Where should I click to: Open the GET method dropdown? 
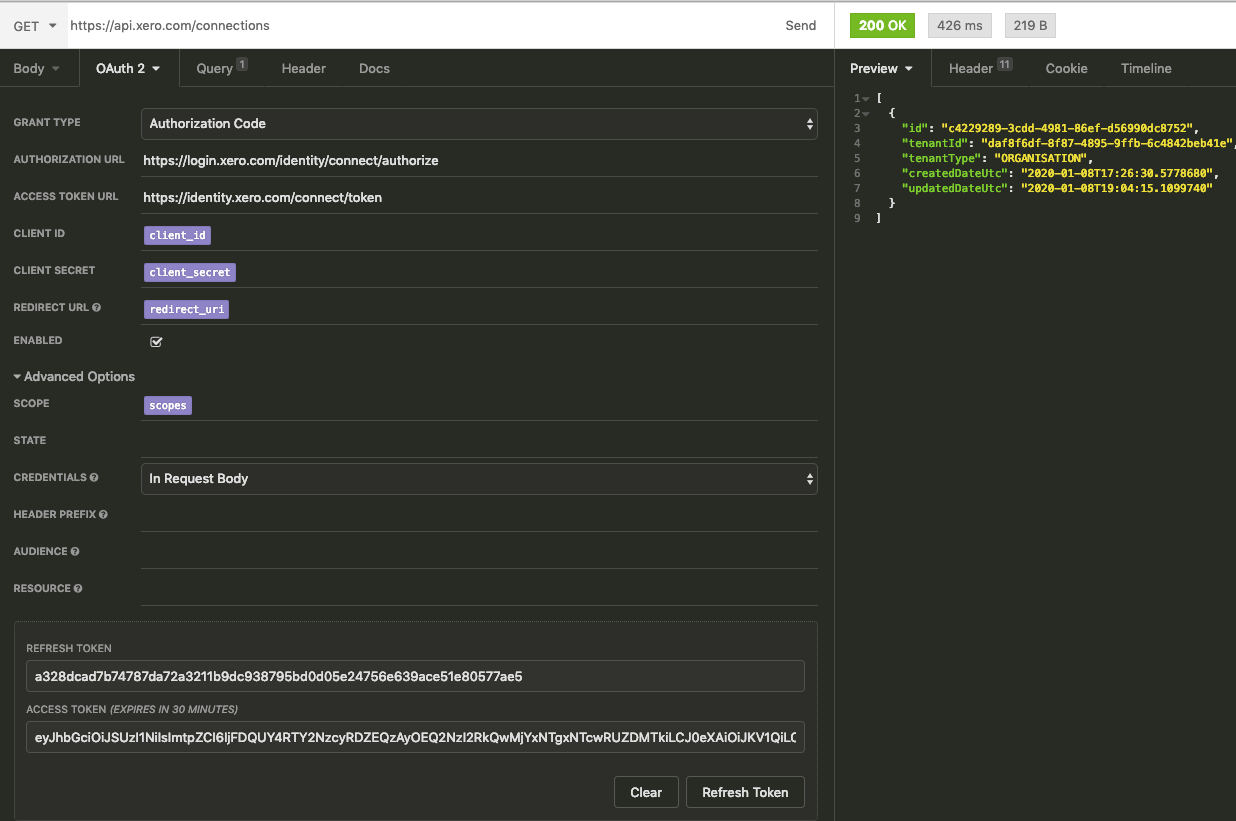(x=35, y=26)
